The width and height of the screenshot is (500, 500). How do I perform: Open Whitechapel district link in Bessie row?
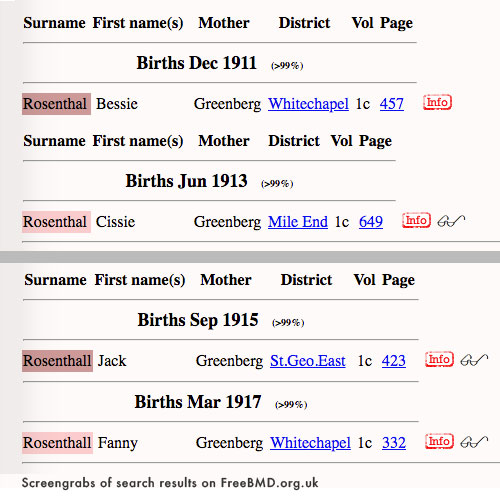click(308, 104)
